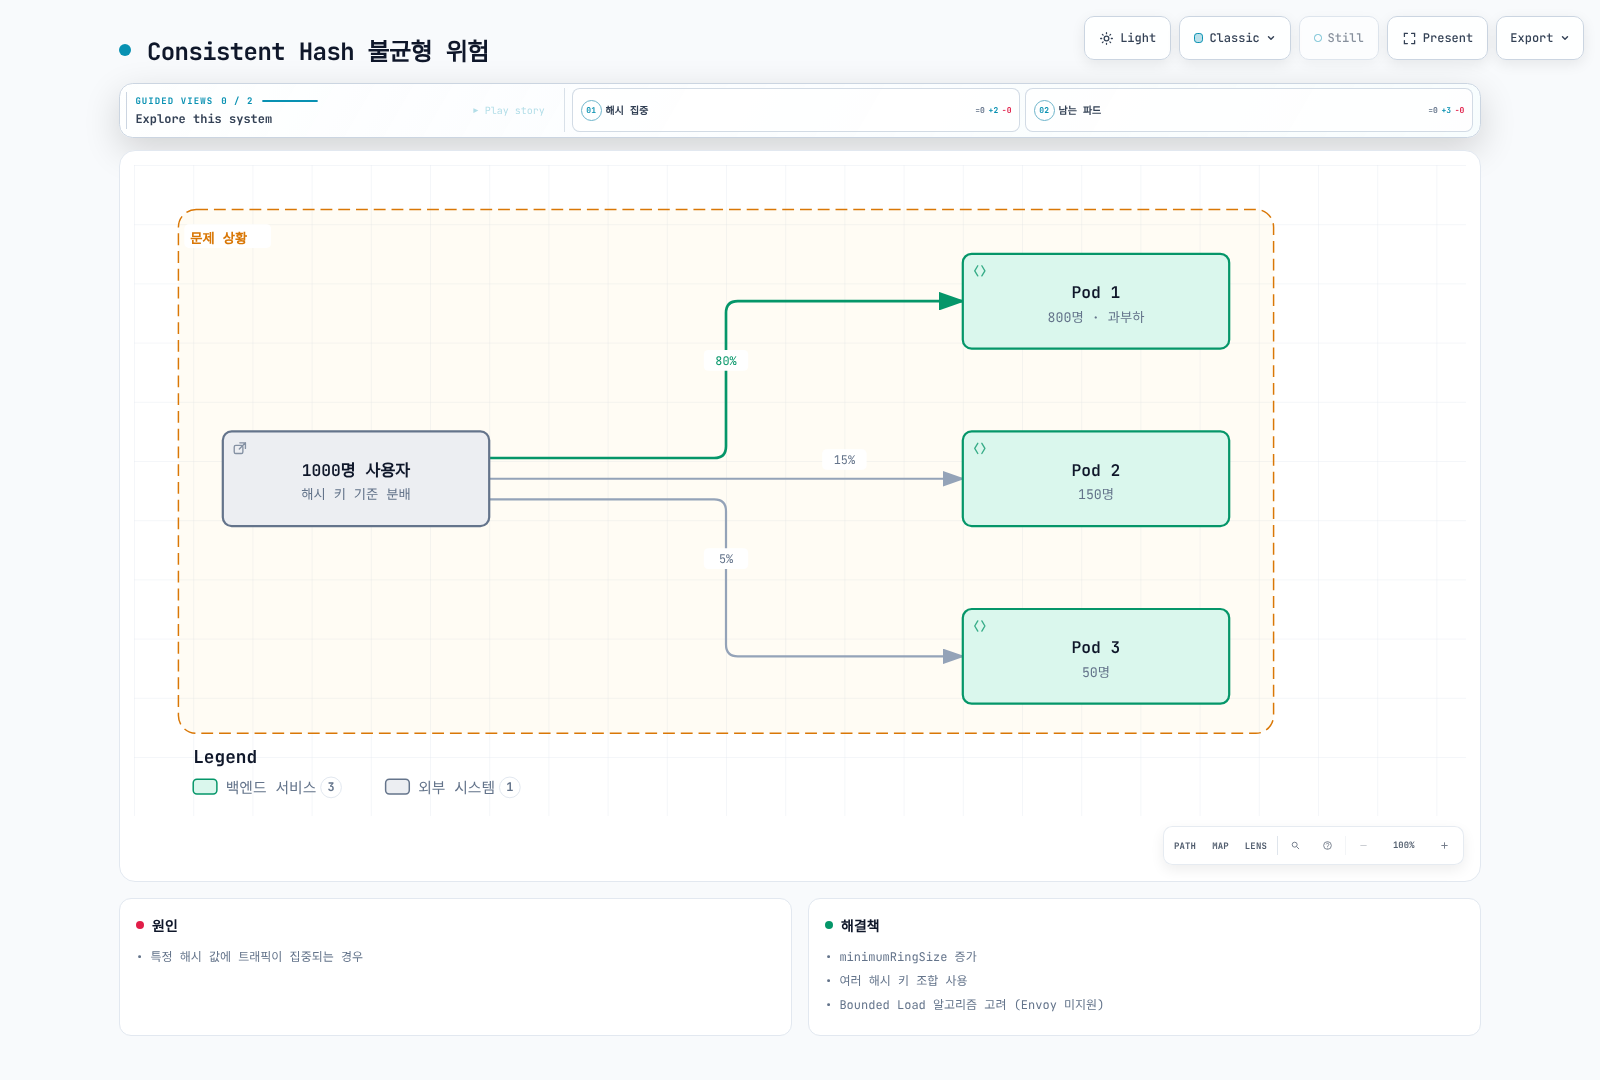Click the external-link icon on 1000명 사용자 node

[240, 448]
